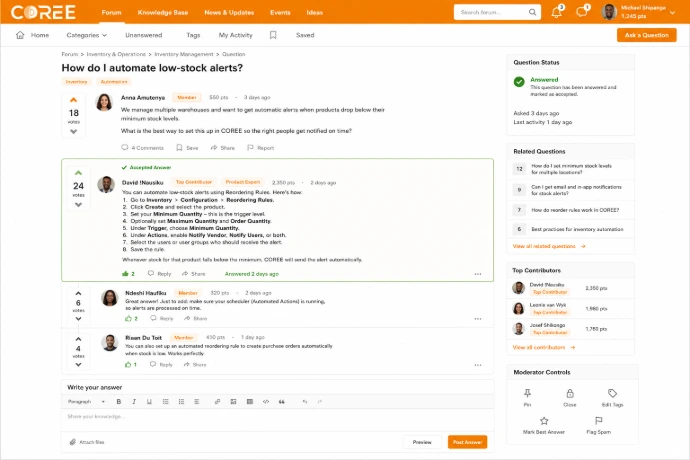Open the 4 Comments on the question
The image size is (690, 460).
click(142, 148)
